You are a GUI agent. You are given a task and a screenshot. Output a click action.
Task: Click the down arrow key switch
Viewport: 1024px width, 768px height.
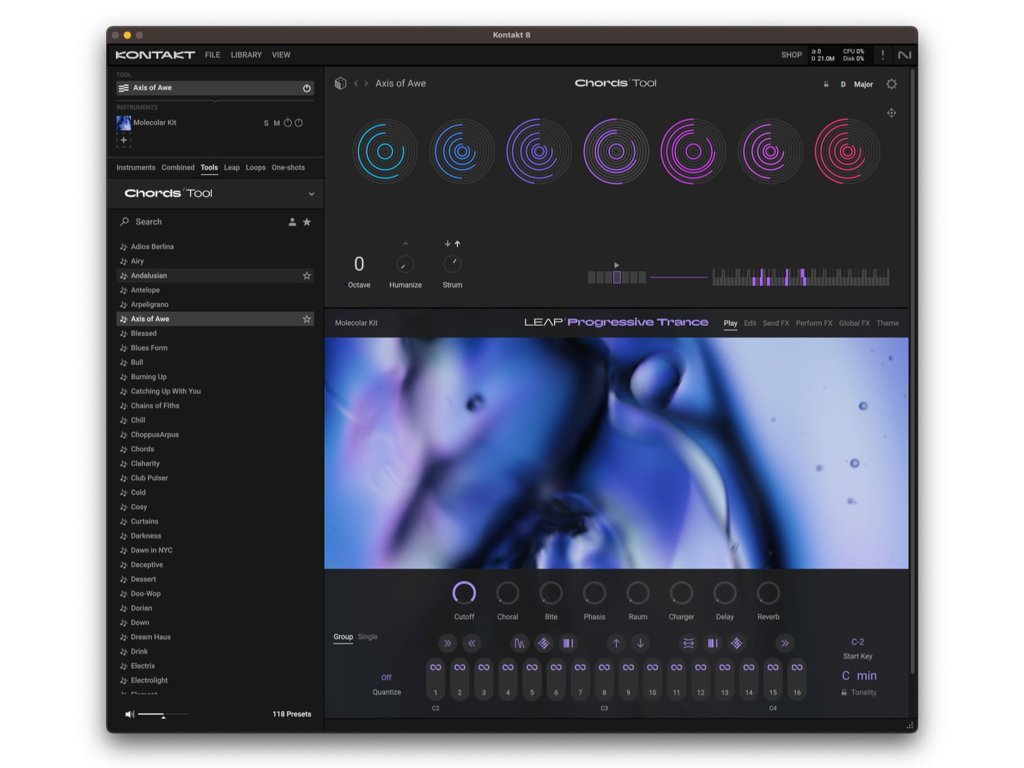tap(640, 643)
